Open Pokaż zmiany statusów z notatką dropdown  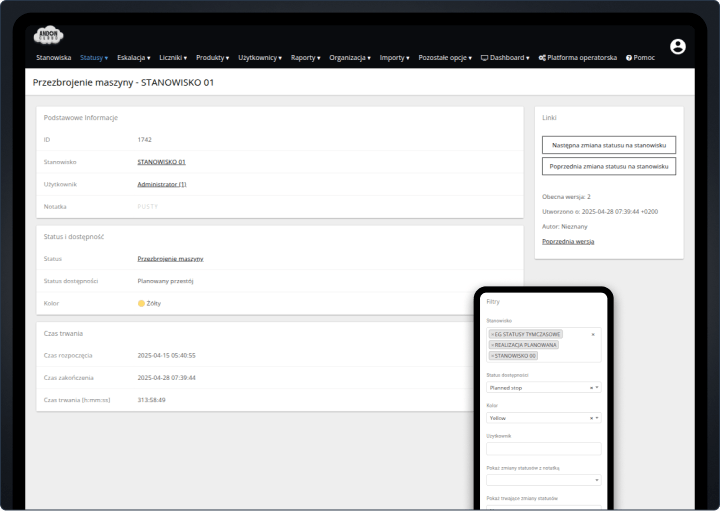pyautogui.click(x=544, y=480)
